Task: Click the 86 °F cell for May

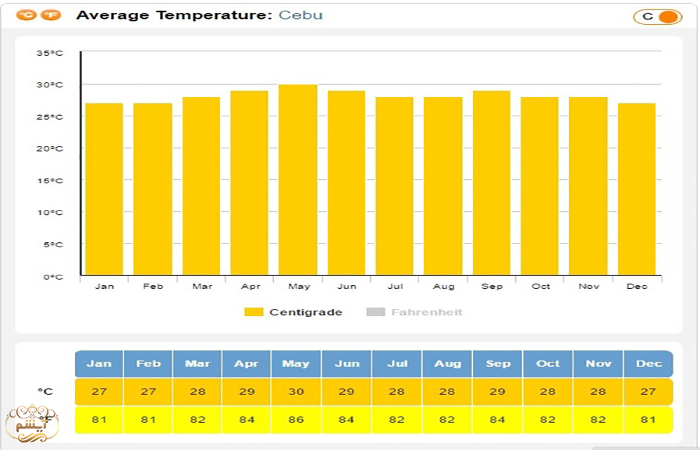Action: 296,419
